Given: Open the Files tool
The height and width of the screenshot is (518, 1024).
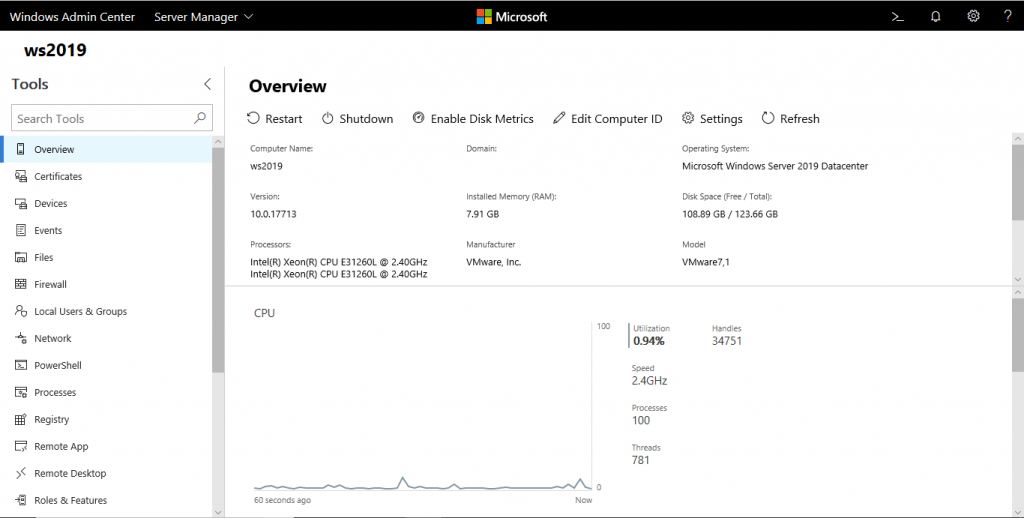Looking at the screenshot, I should click(107, 257).
